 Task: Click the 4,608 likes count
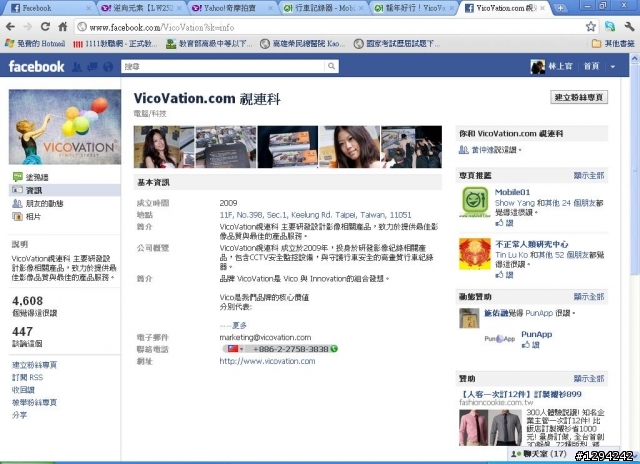(x=27, y=301)
